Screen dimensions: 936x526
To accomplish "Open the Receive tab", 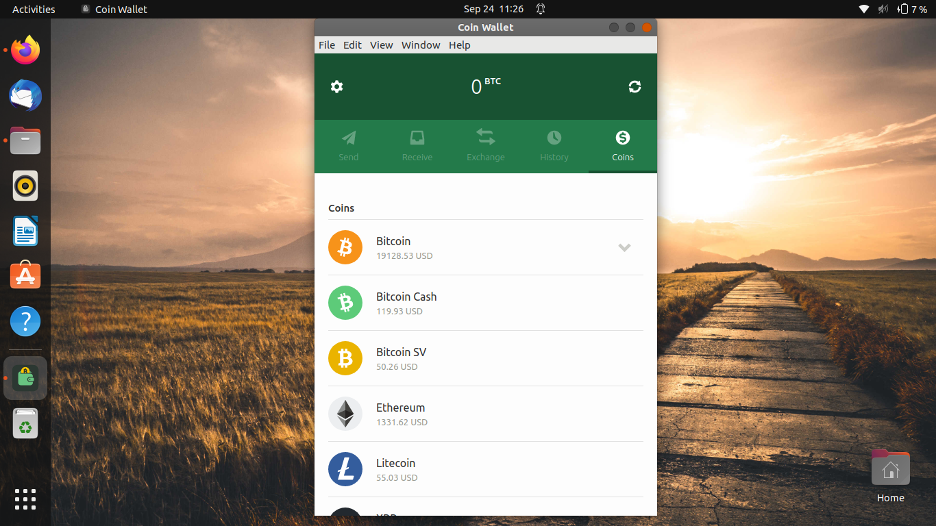I will (x=417, y=146).
